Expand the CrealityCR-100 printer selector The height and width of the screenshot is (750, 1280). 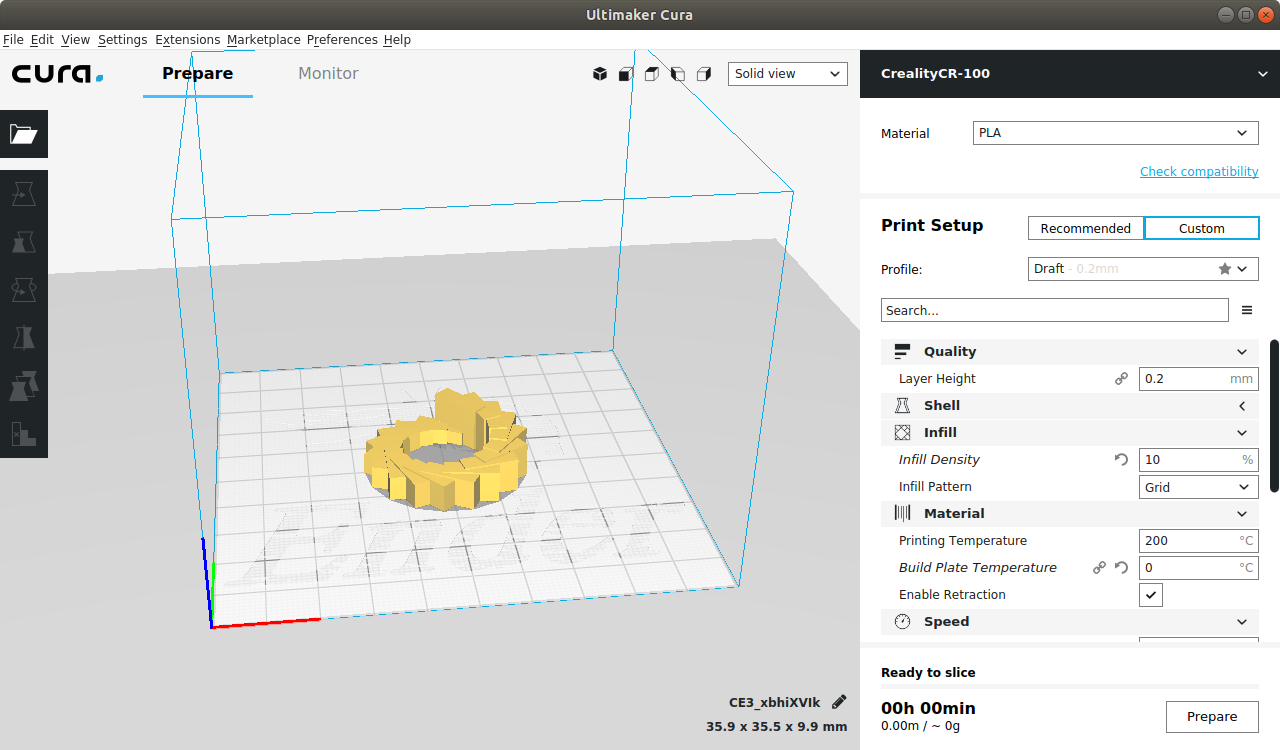[x=1070, y=73]
